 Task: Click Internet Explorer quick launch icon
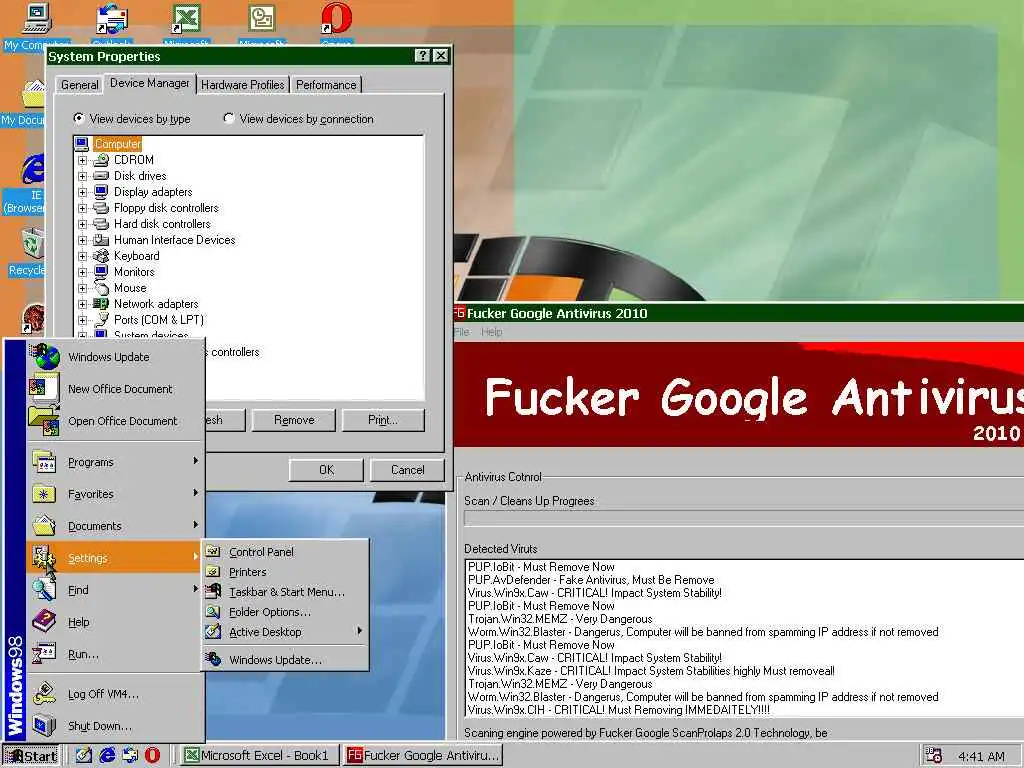coord(106,755)
